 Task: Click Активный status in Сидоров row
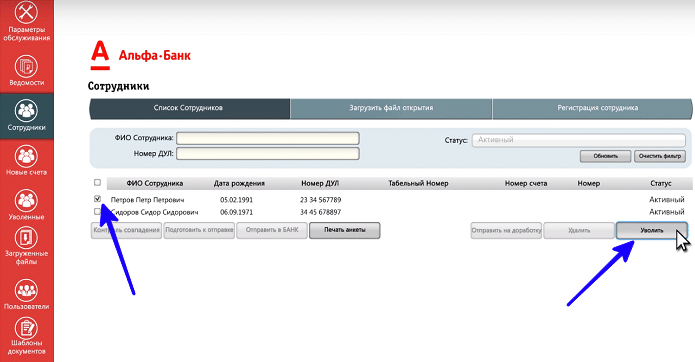click(667, 212)
